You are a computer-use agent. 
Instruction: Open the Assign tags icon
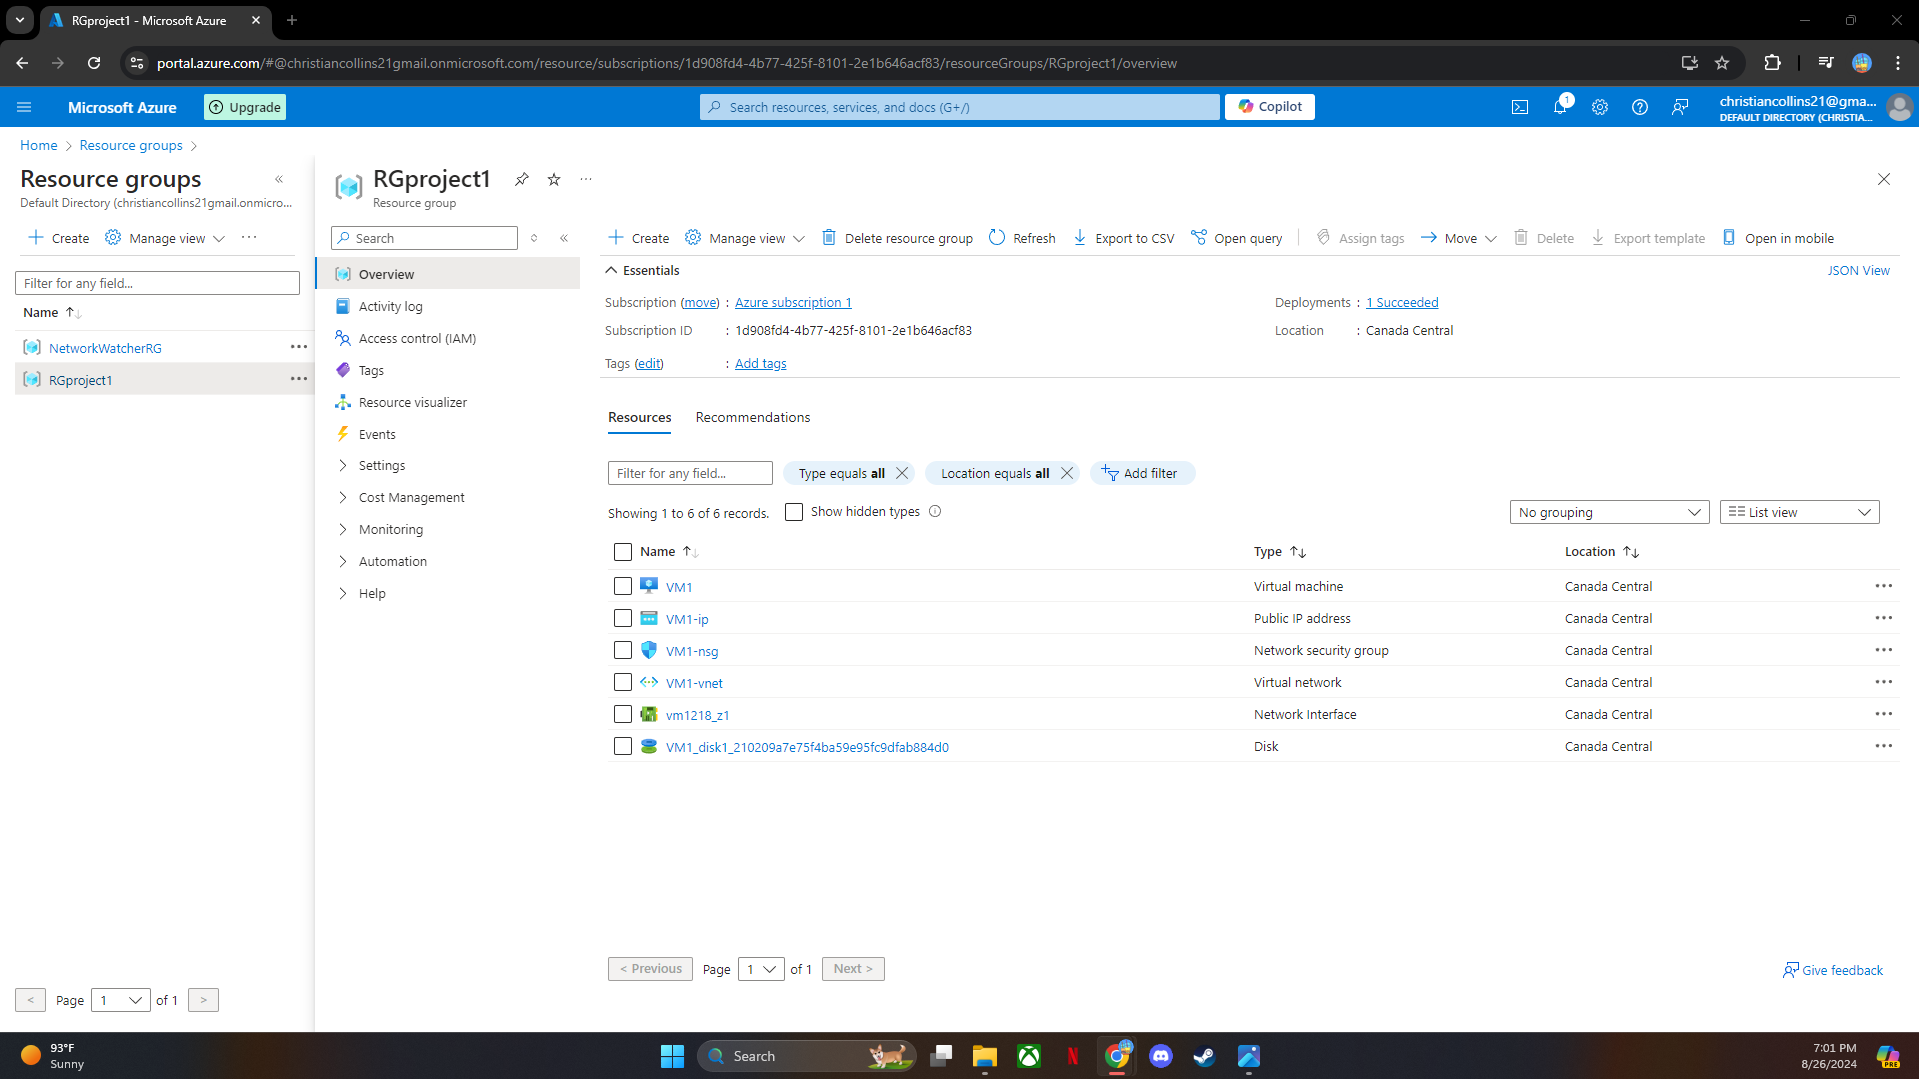coord(1323,238)
